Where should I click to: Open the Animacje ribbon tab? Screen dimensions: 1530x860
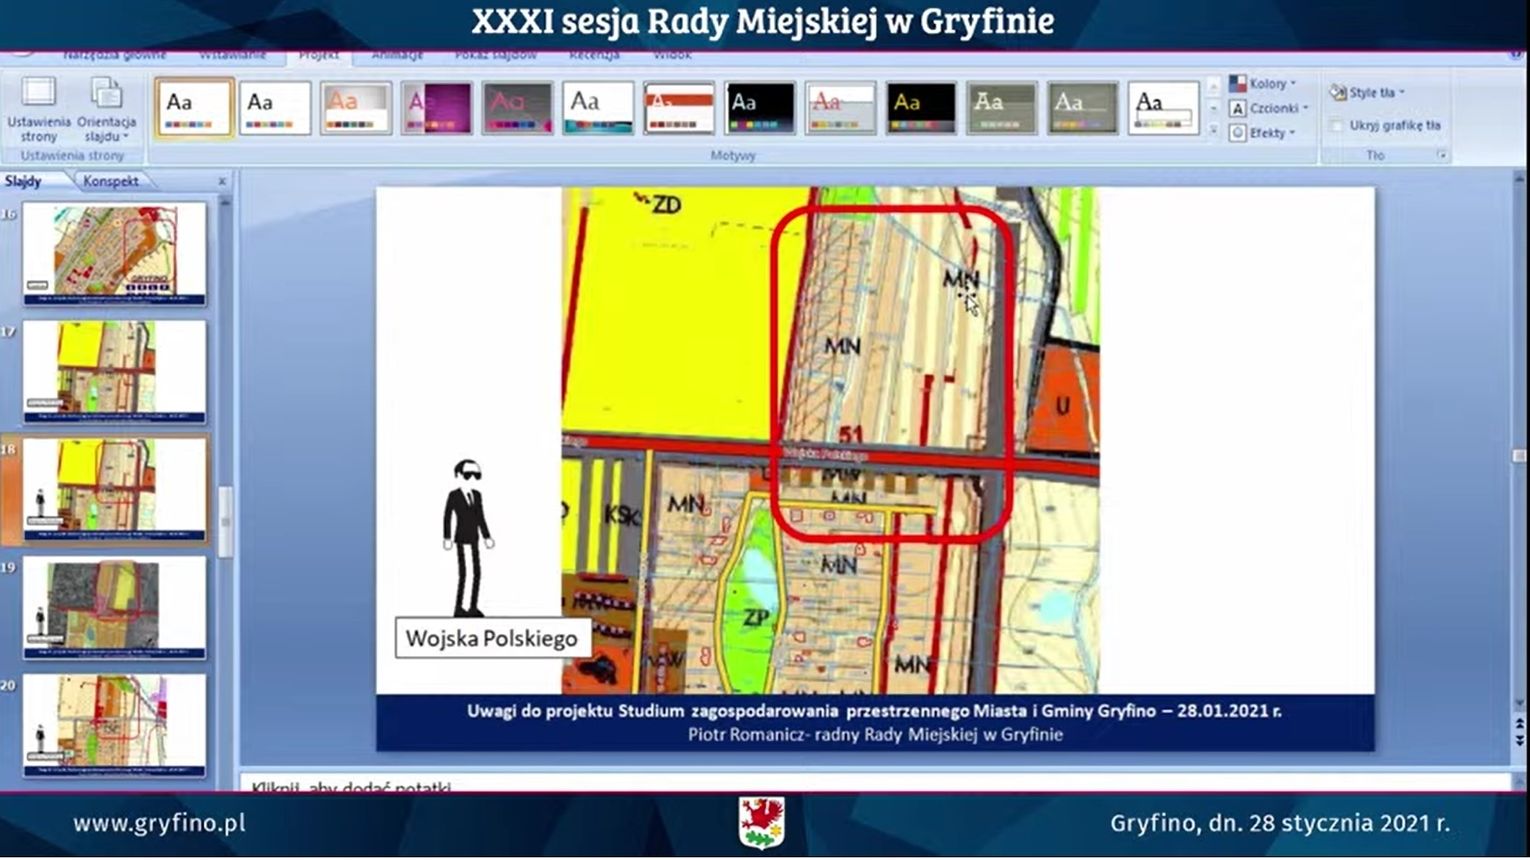[397, 55]
